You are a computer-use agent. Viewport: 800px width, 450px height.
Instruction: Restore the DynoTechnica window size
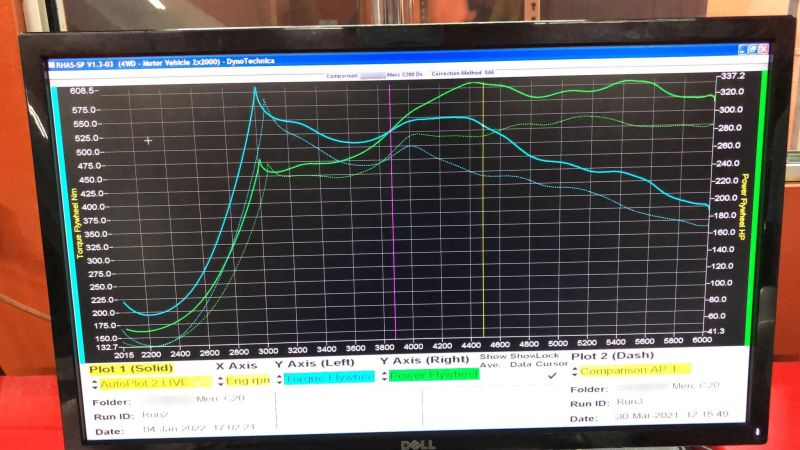[x=753, y=49]
